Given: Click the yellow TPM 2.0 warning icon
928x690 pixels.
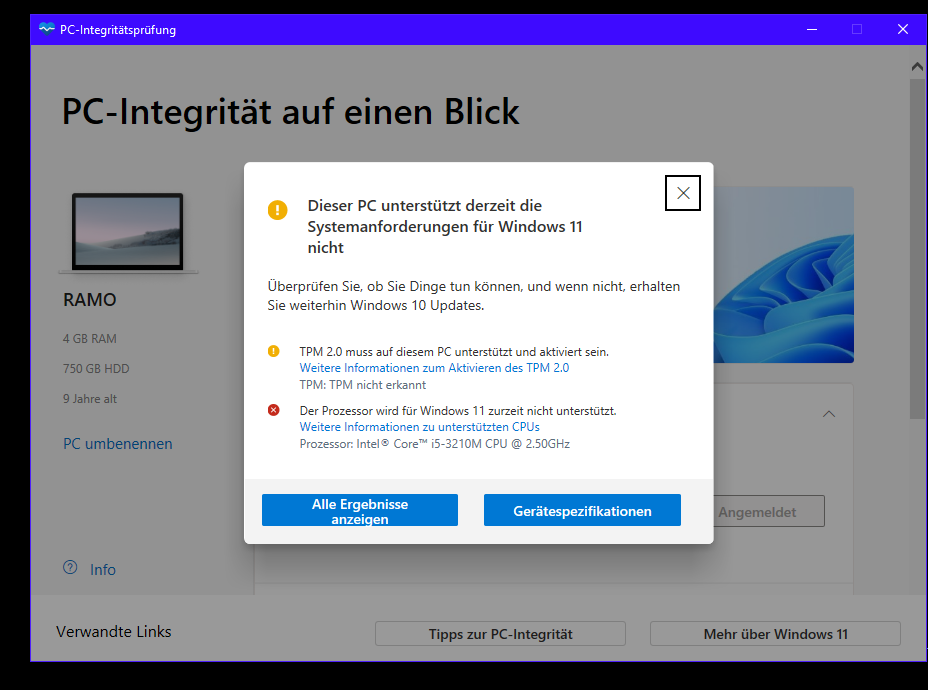Looking at the screenshot, I should pos(273,351).
